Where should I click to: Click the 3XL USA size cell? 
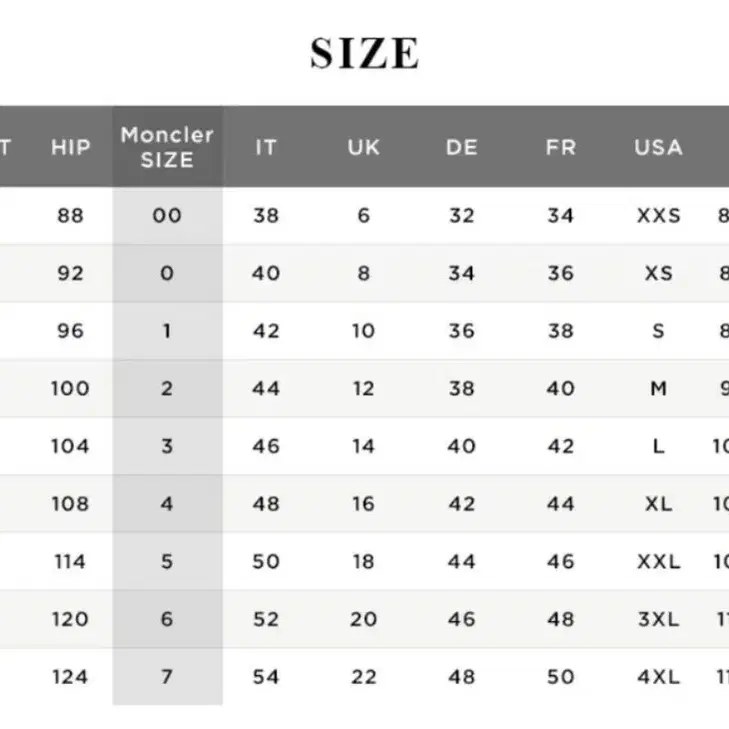coord(658,619)
